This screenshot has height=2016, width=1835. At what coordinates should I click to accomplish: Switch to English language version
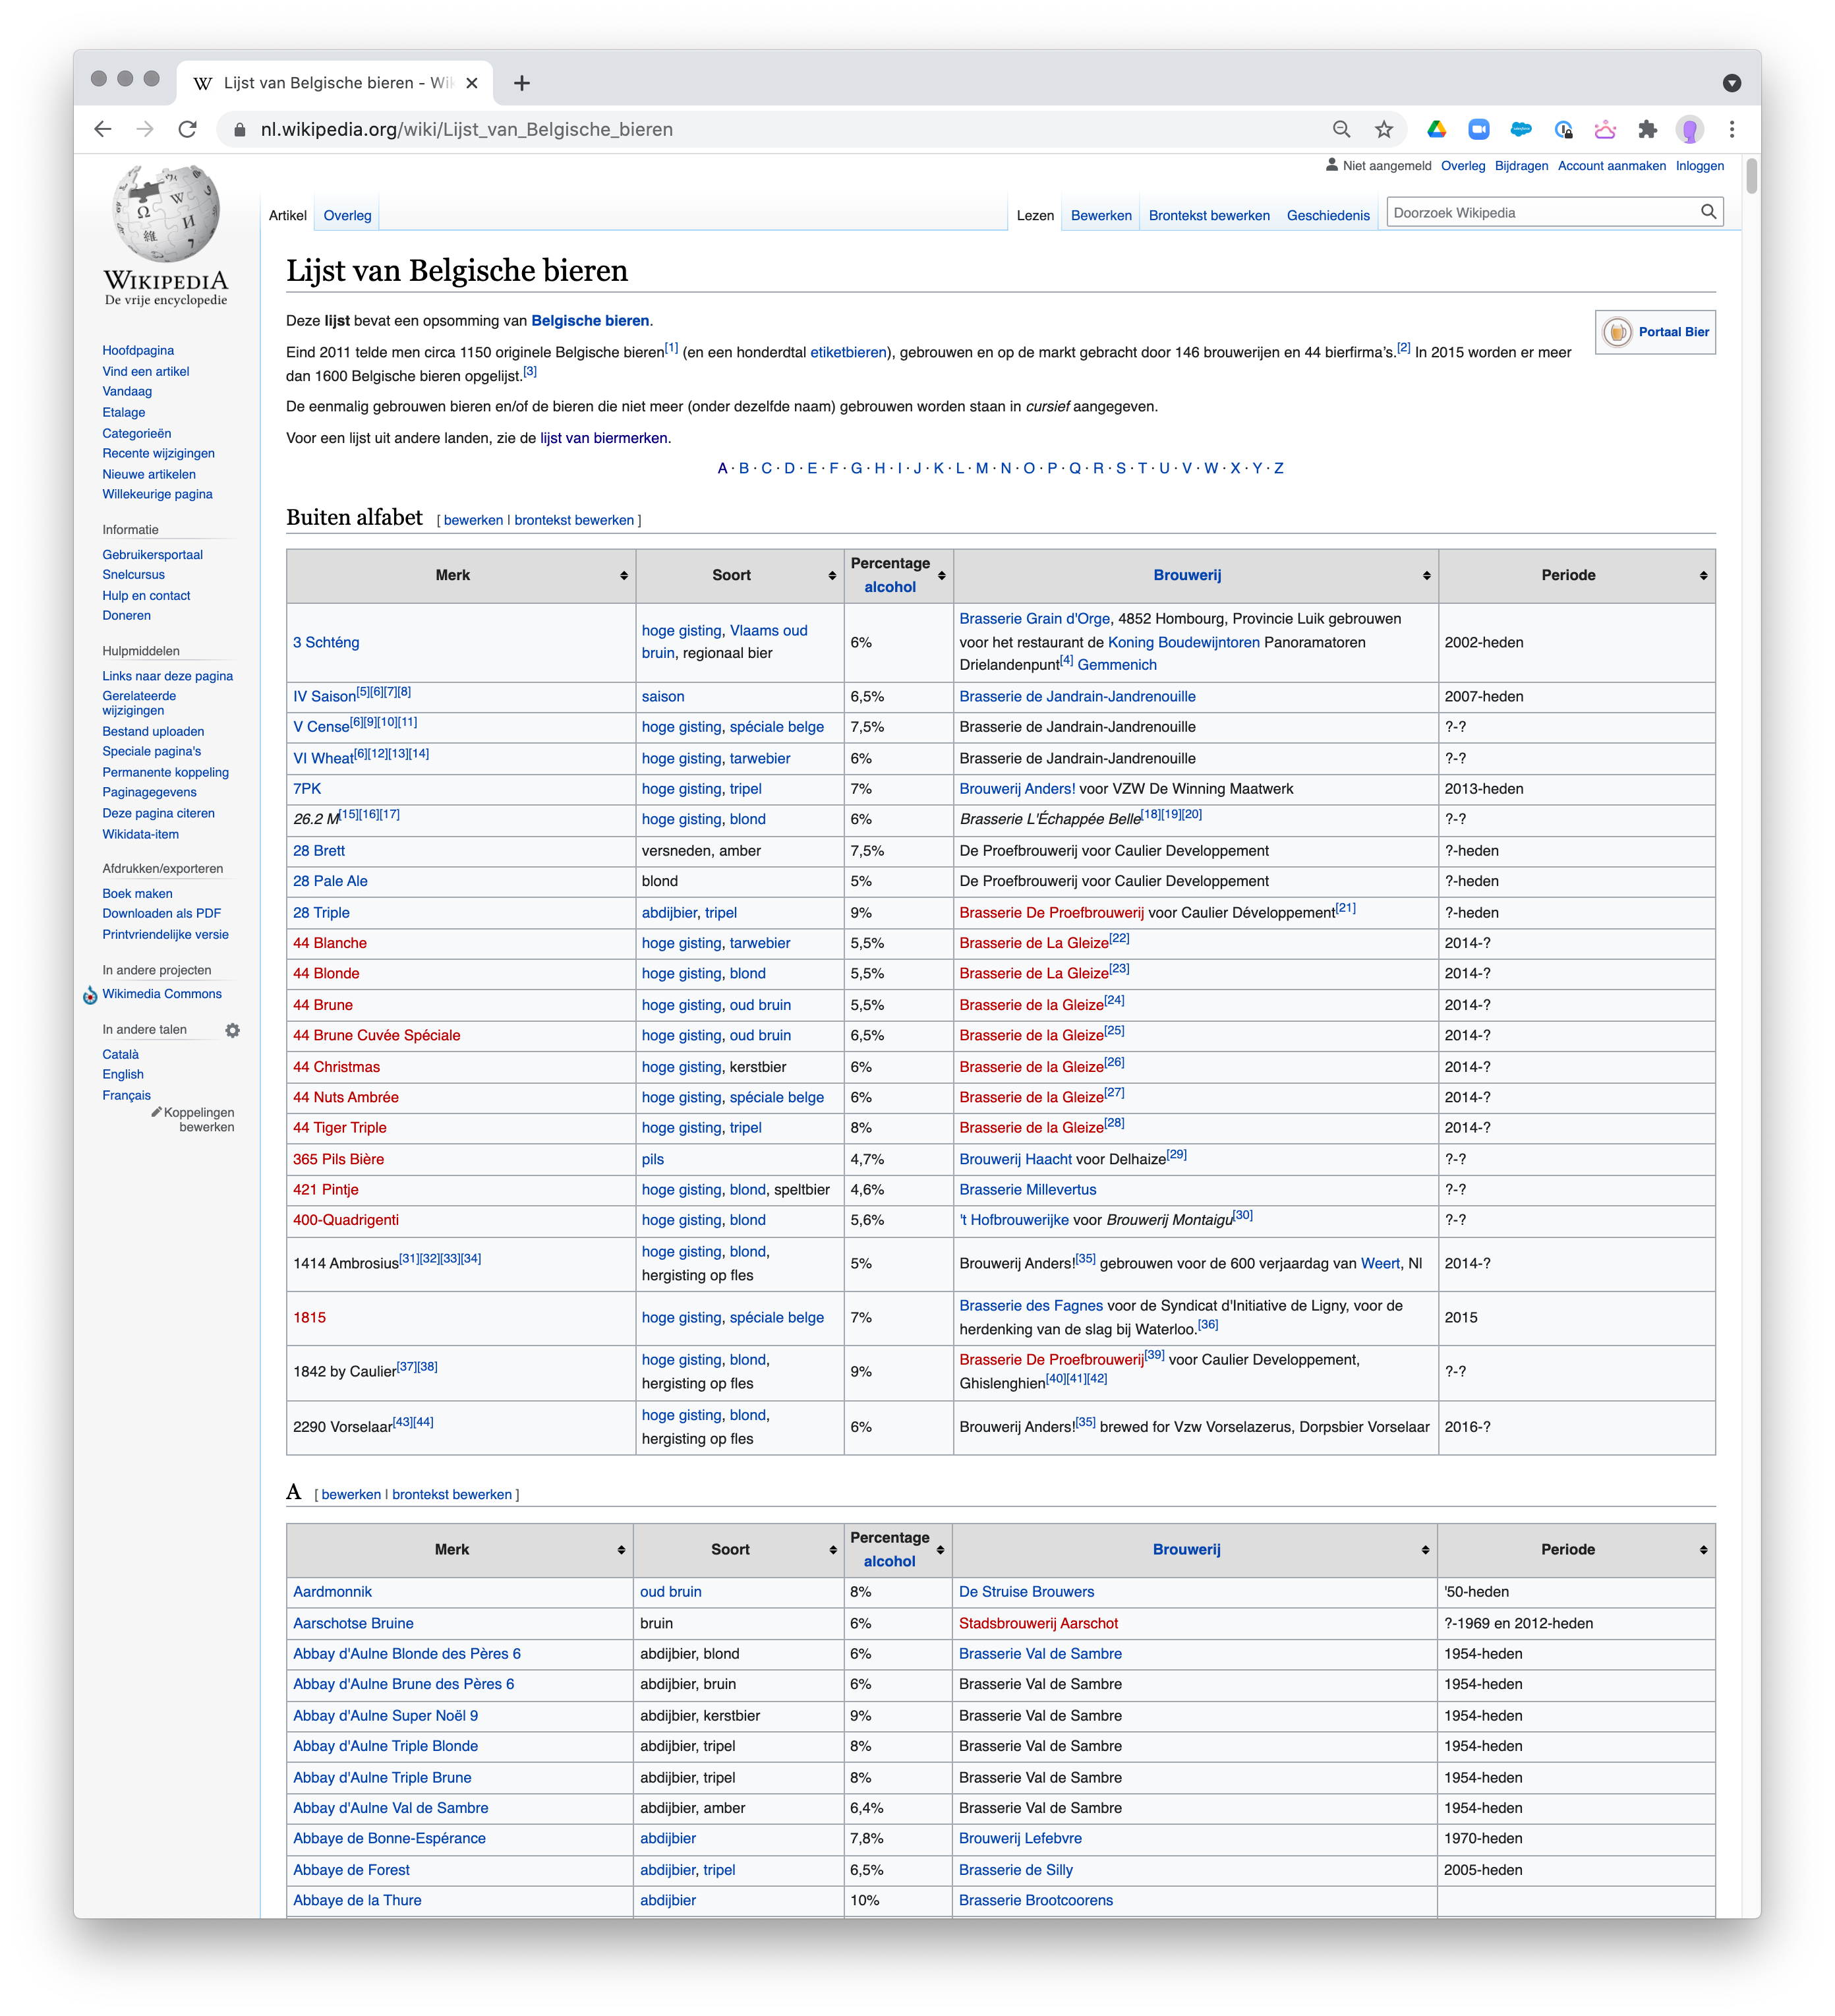pyautogui.click(x=123, y=1074)
